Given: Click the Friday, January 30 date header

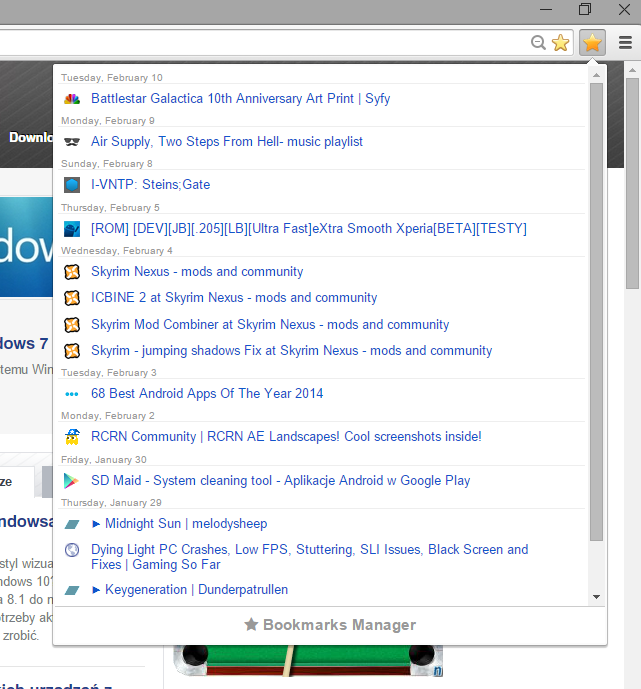Looking at the screenshot, I should pos(104,460).
